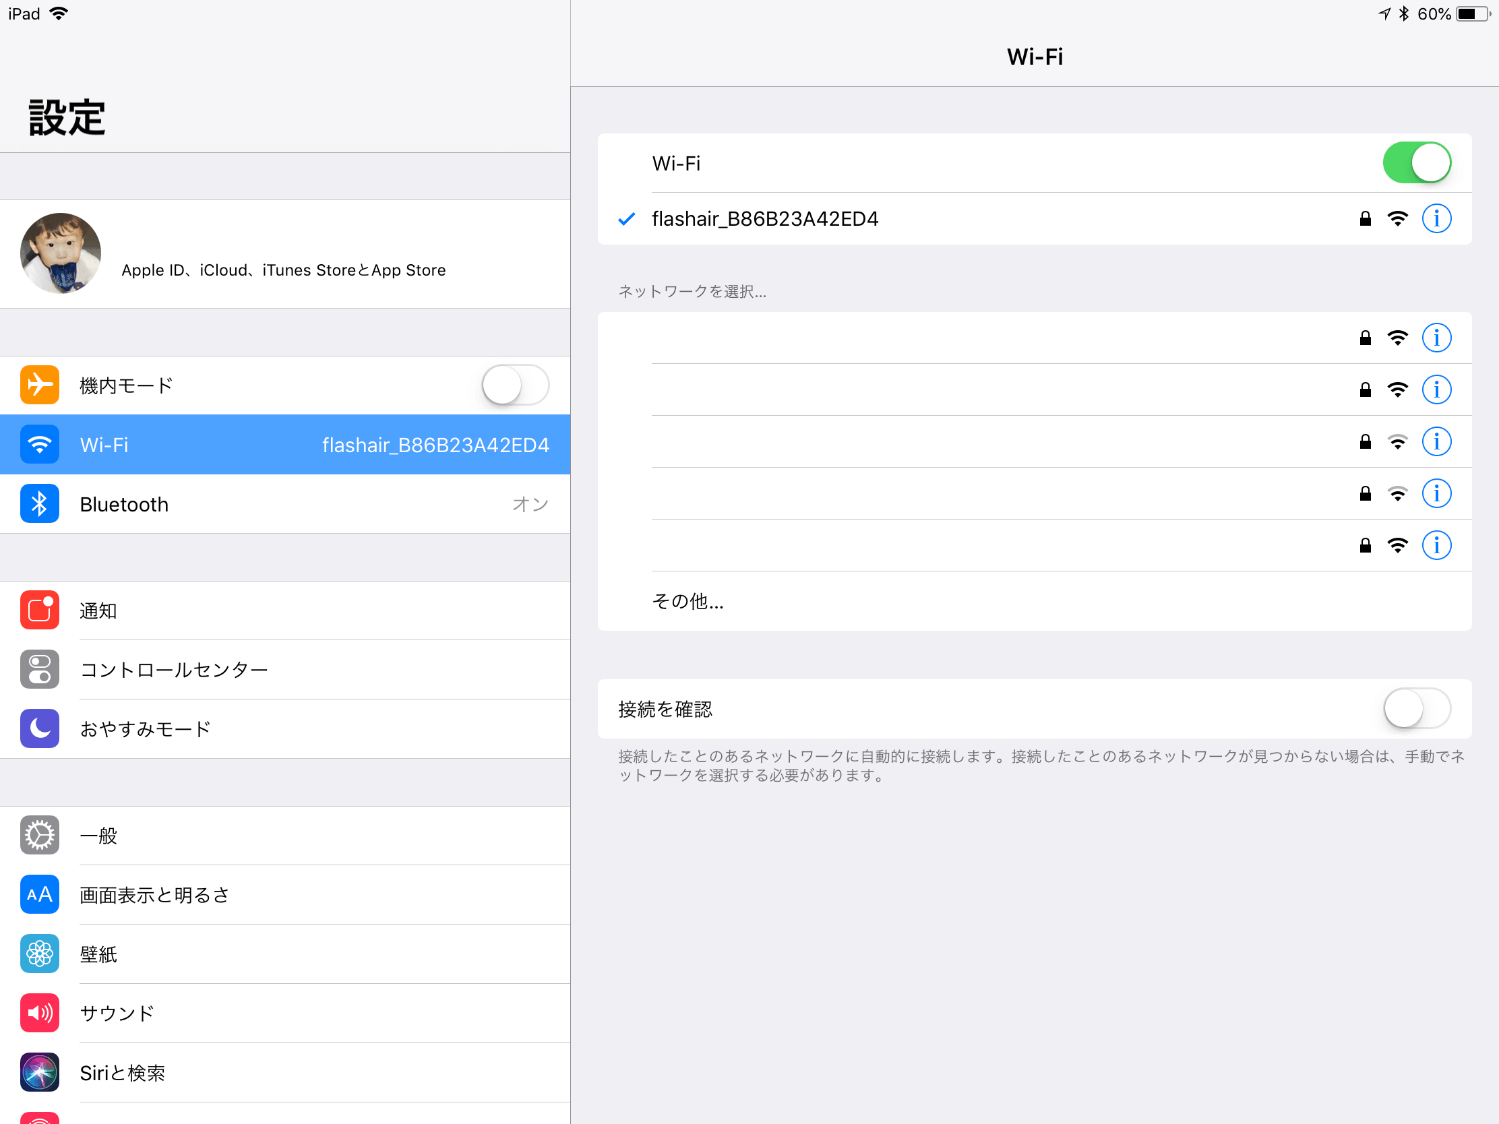Open Siriと検索 settings

(x=285, y=1073)
